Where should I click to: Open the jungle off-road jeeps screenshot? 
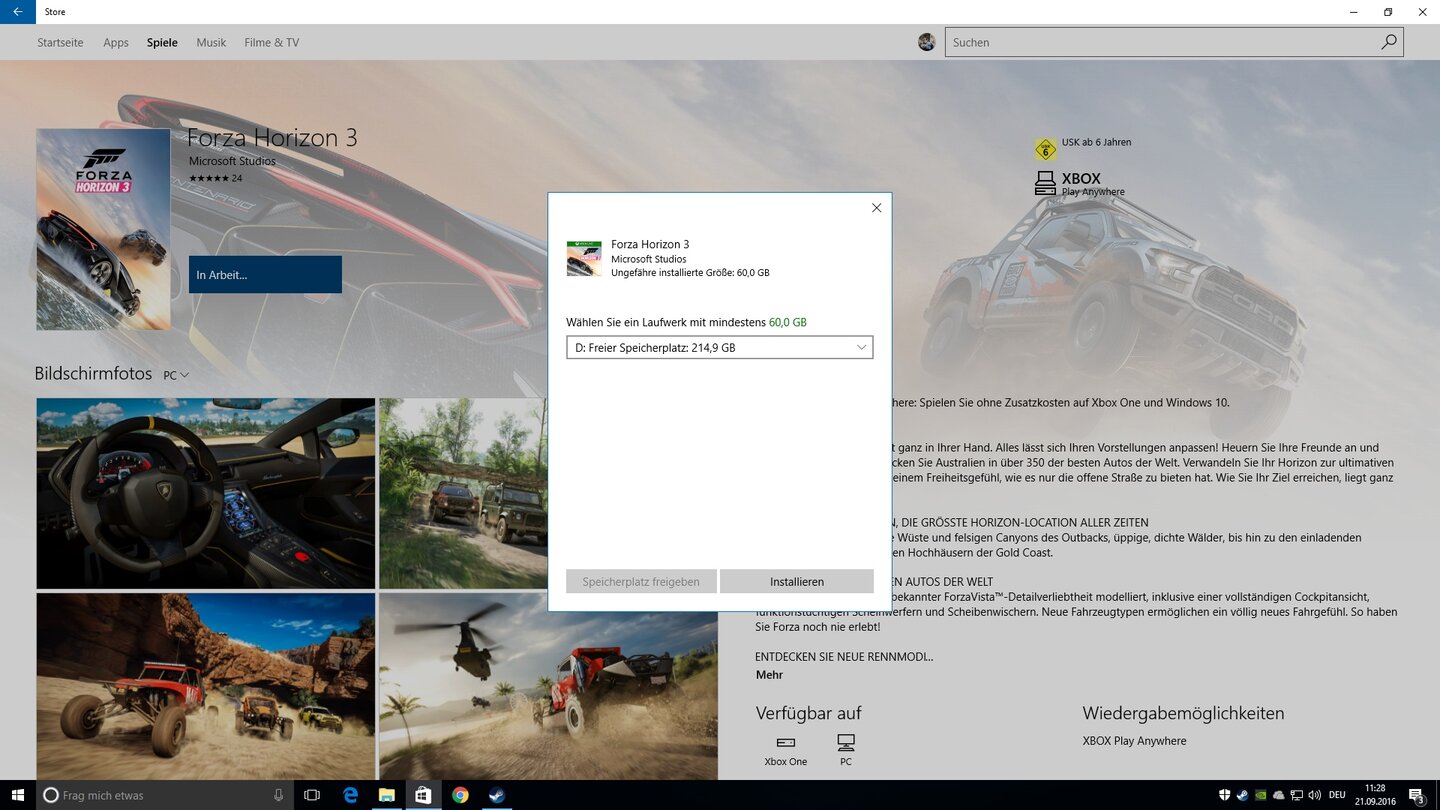click(463, 493)
